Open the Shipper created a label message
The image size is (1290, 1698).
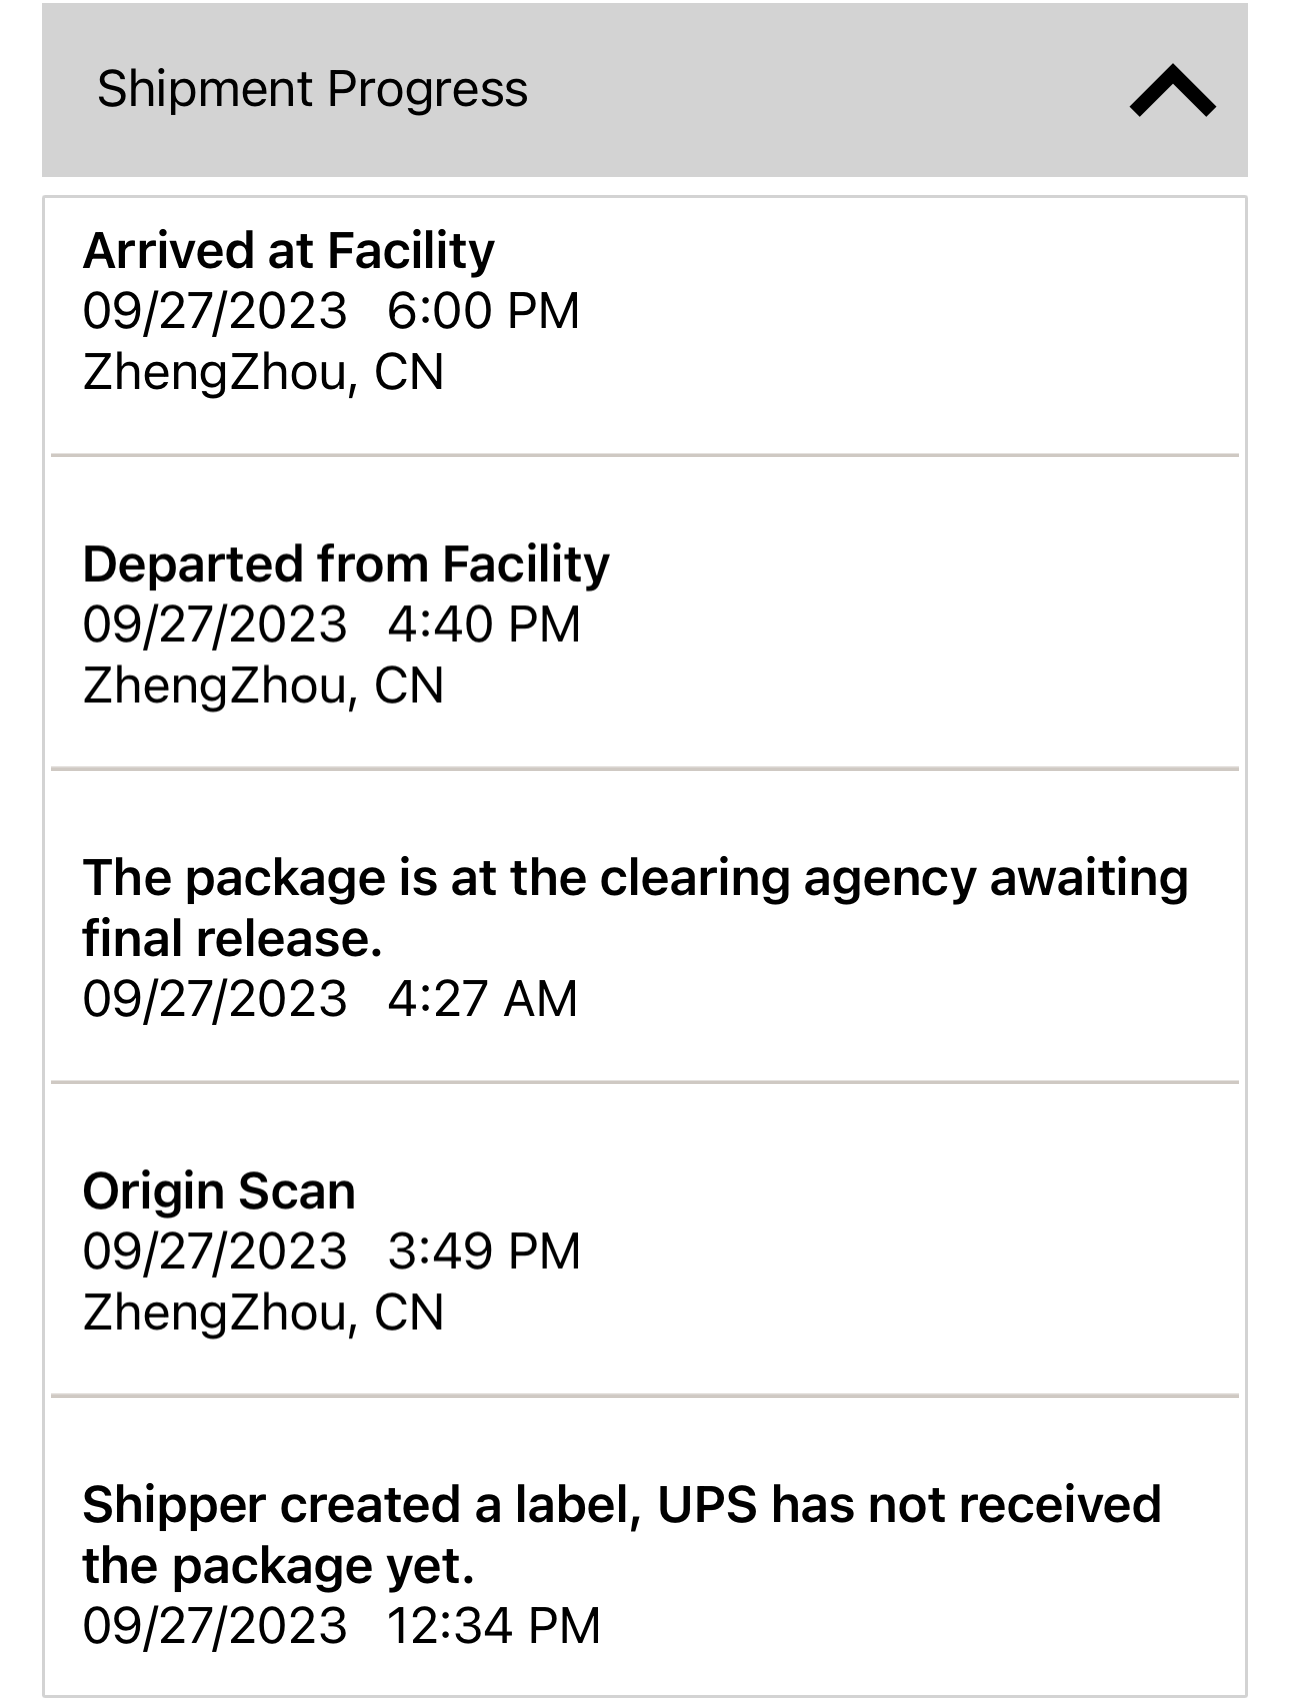click(x=621, y=1534)
